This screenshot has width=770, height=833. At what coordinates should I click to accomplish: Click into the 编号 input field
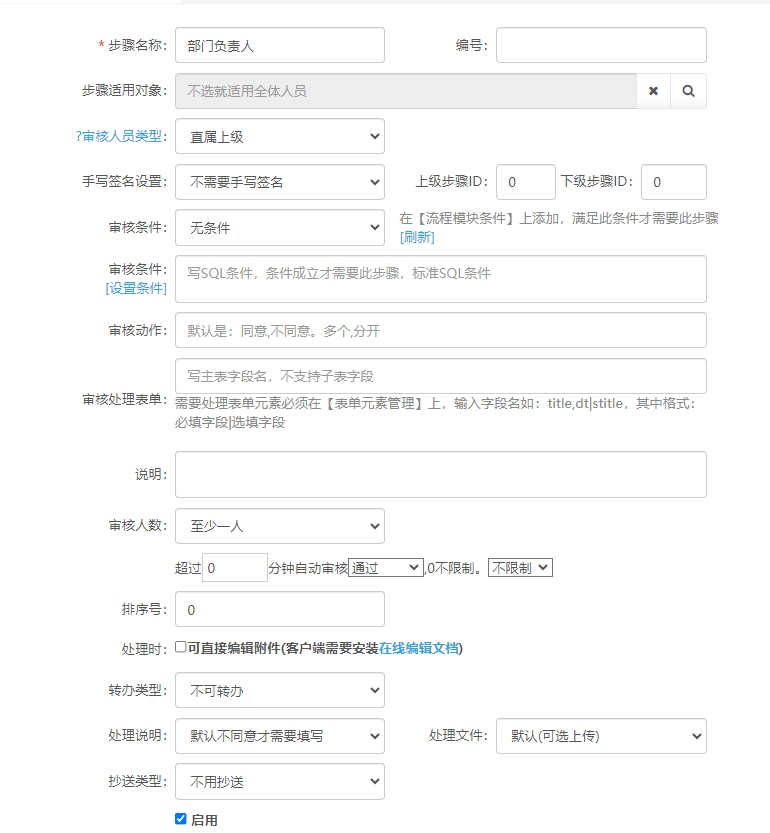tap(601, 45)
